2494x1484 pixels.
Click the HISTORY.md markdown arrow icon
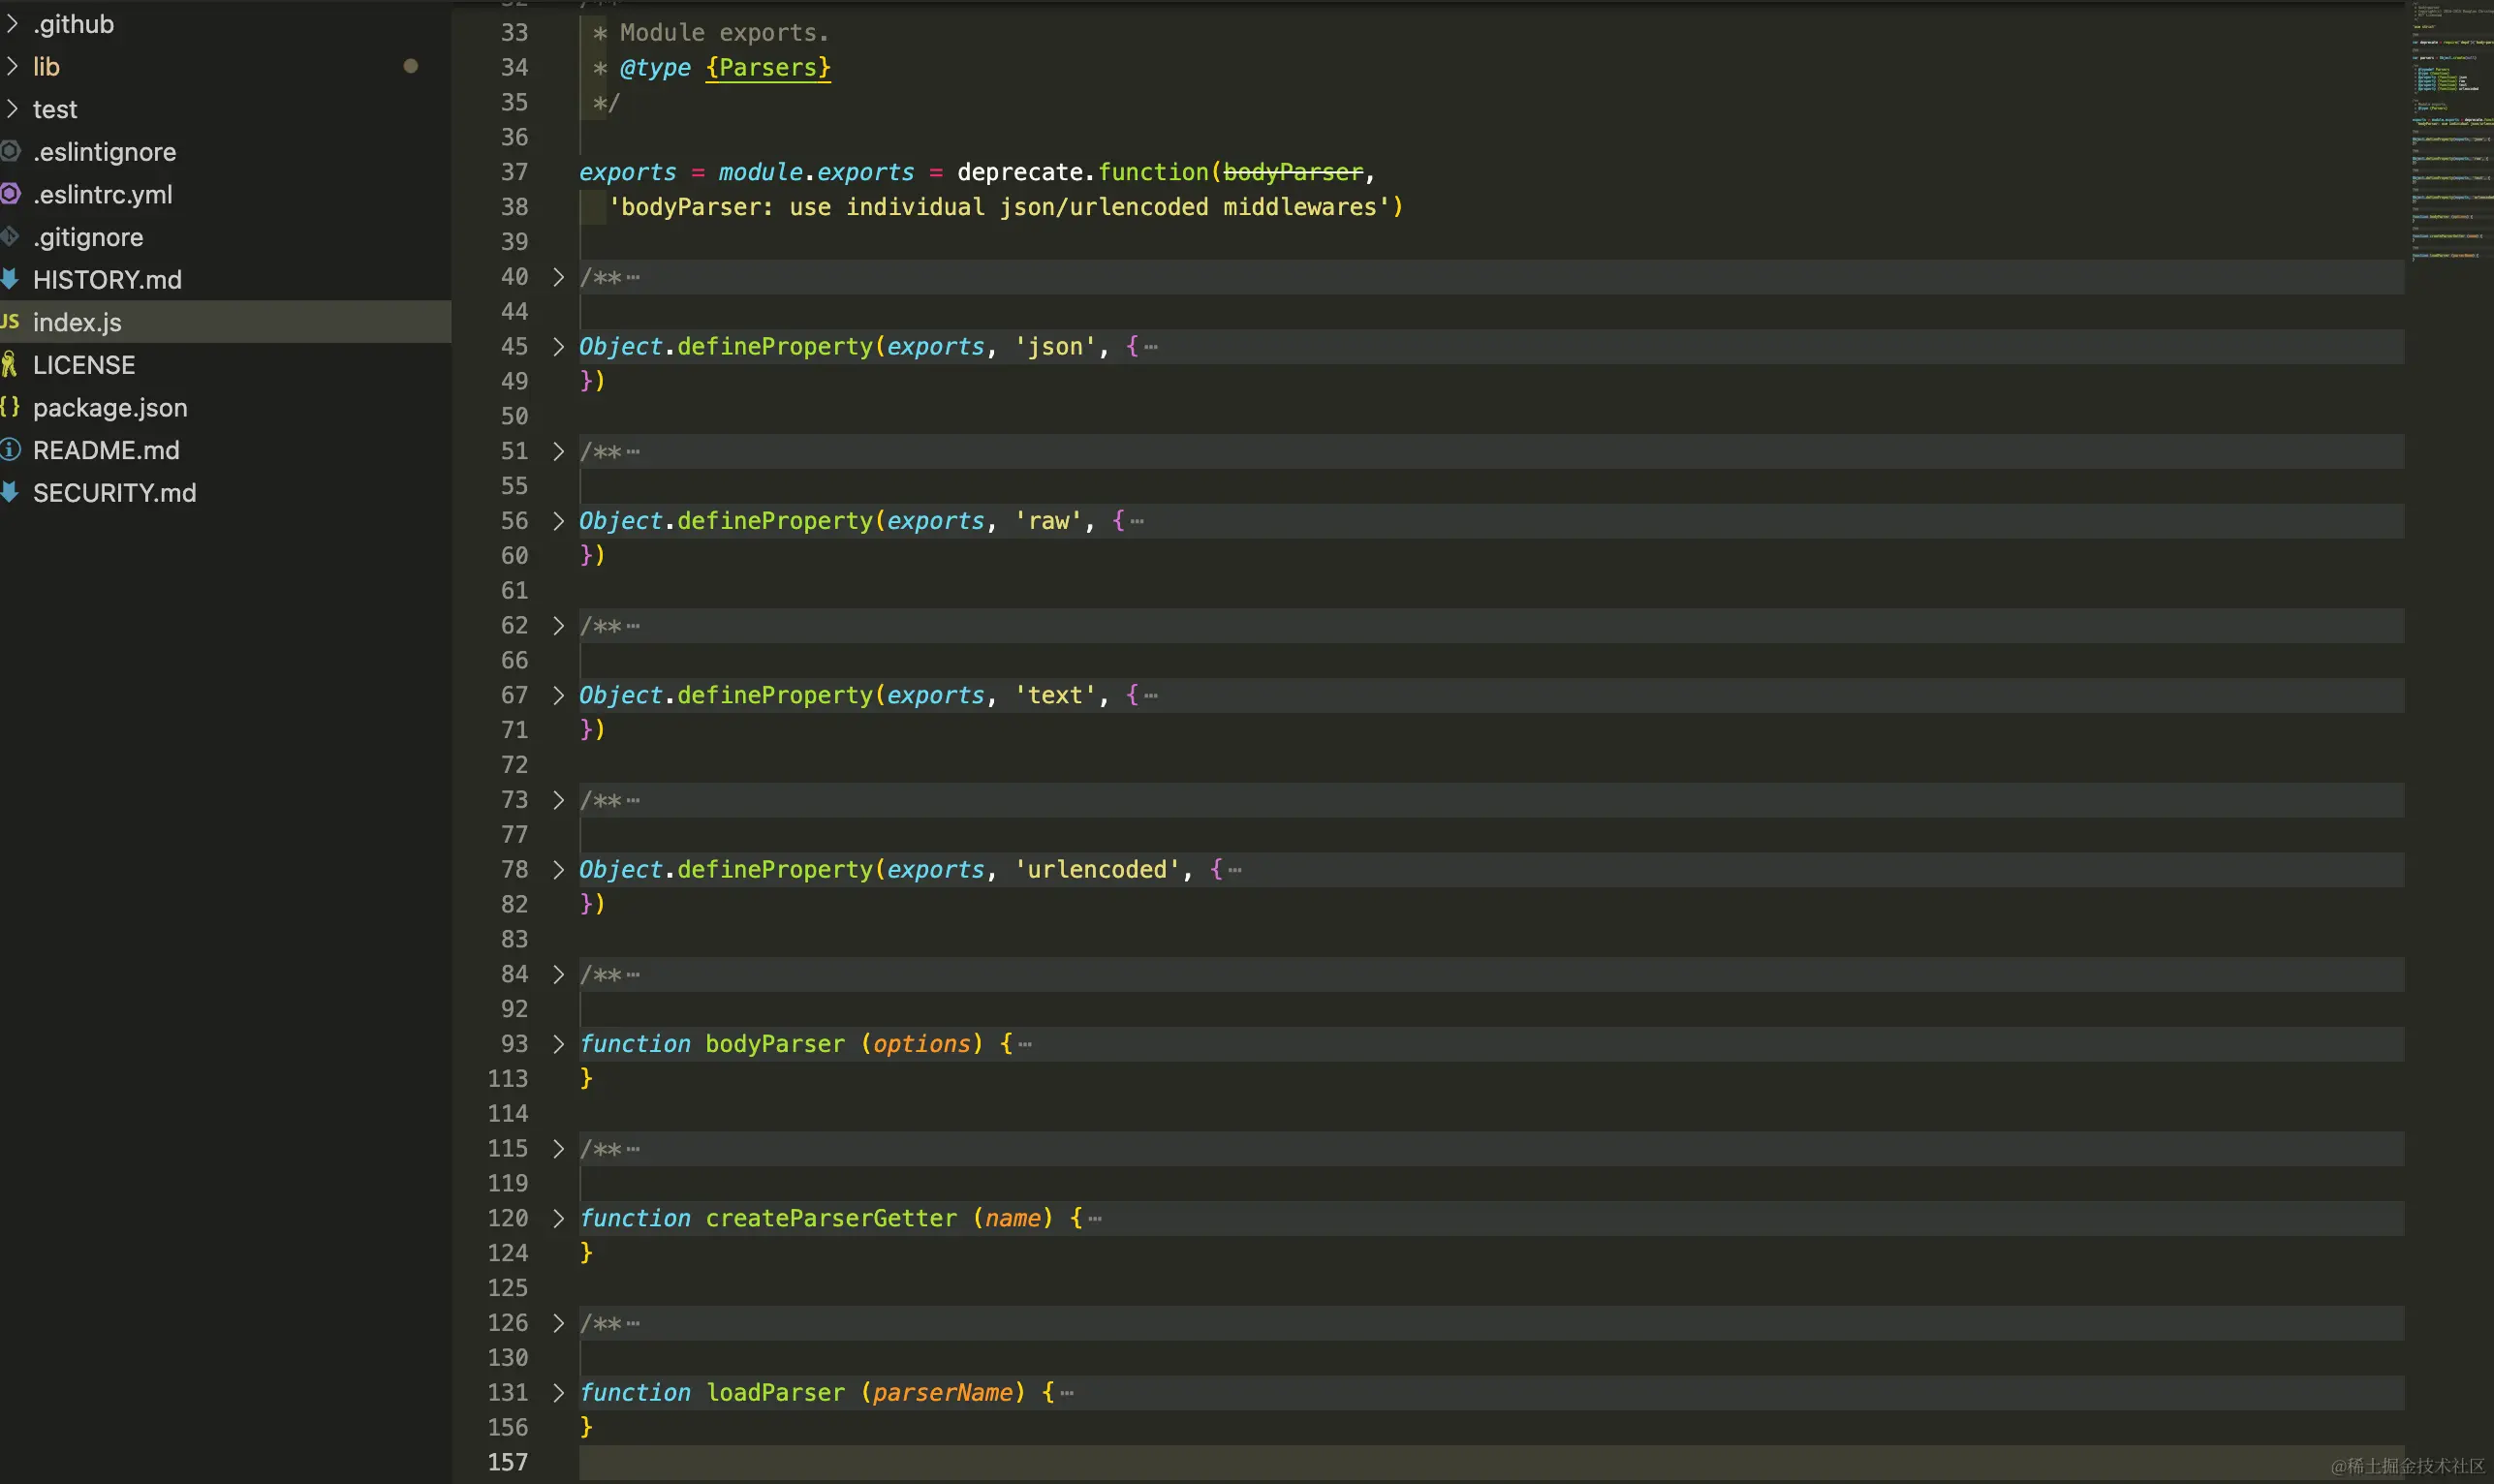10,279
